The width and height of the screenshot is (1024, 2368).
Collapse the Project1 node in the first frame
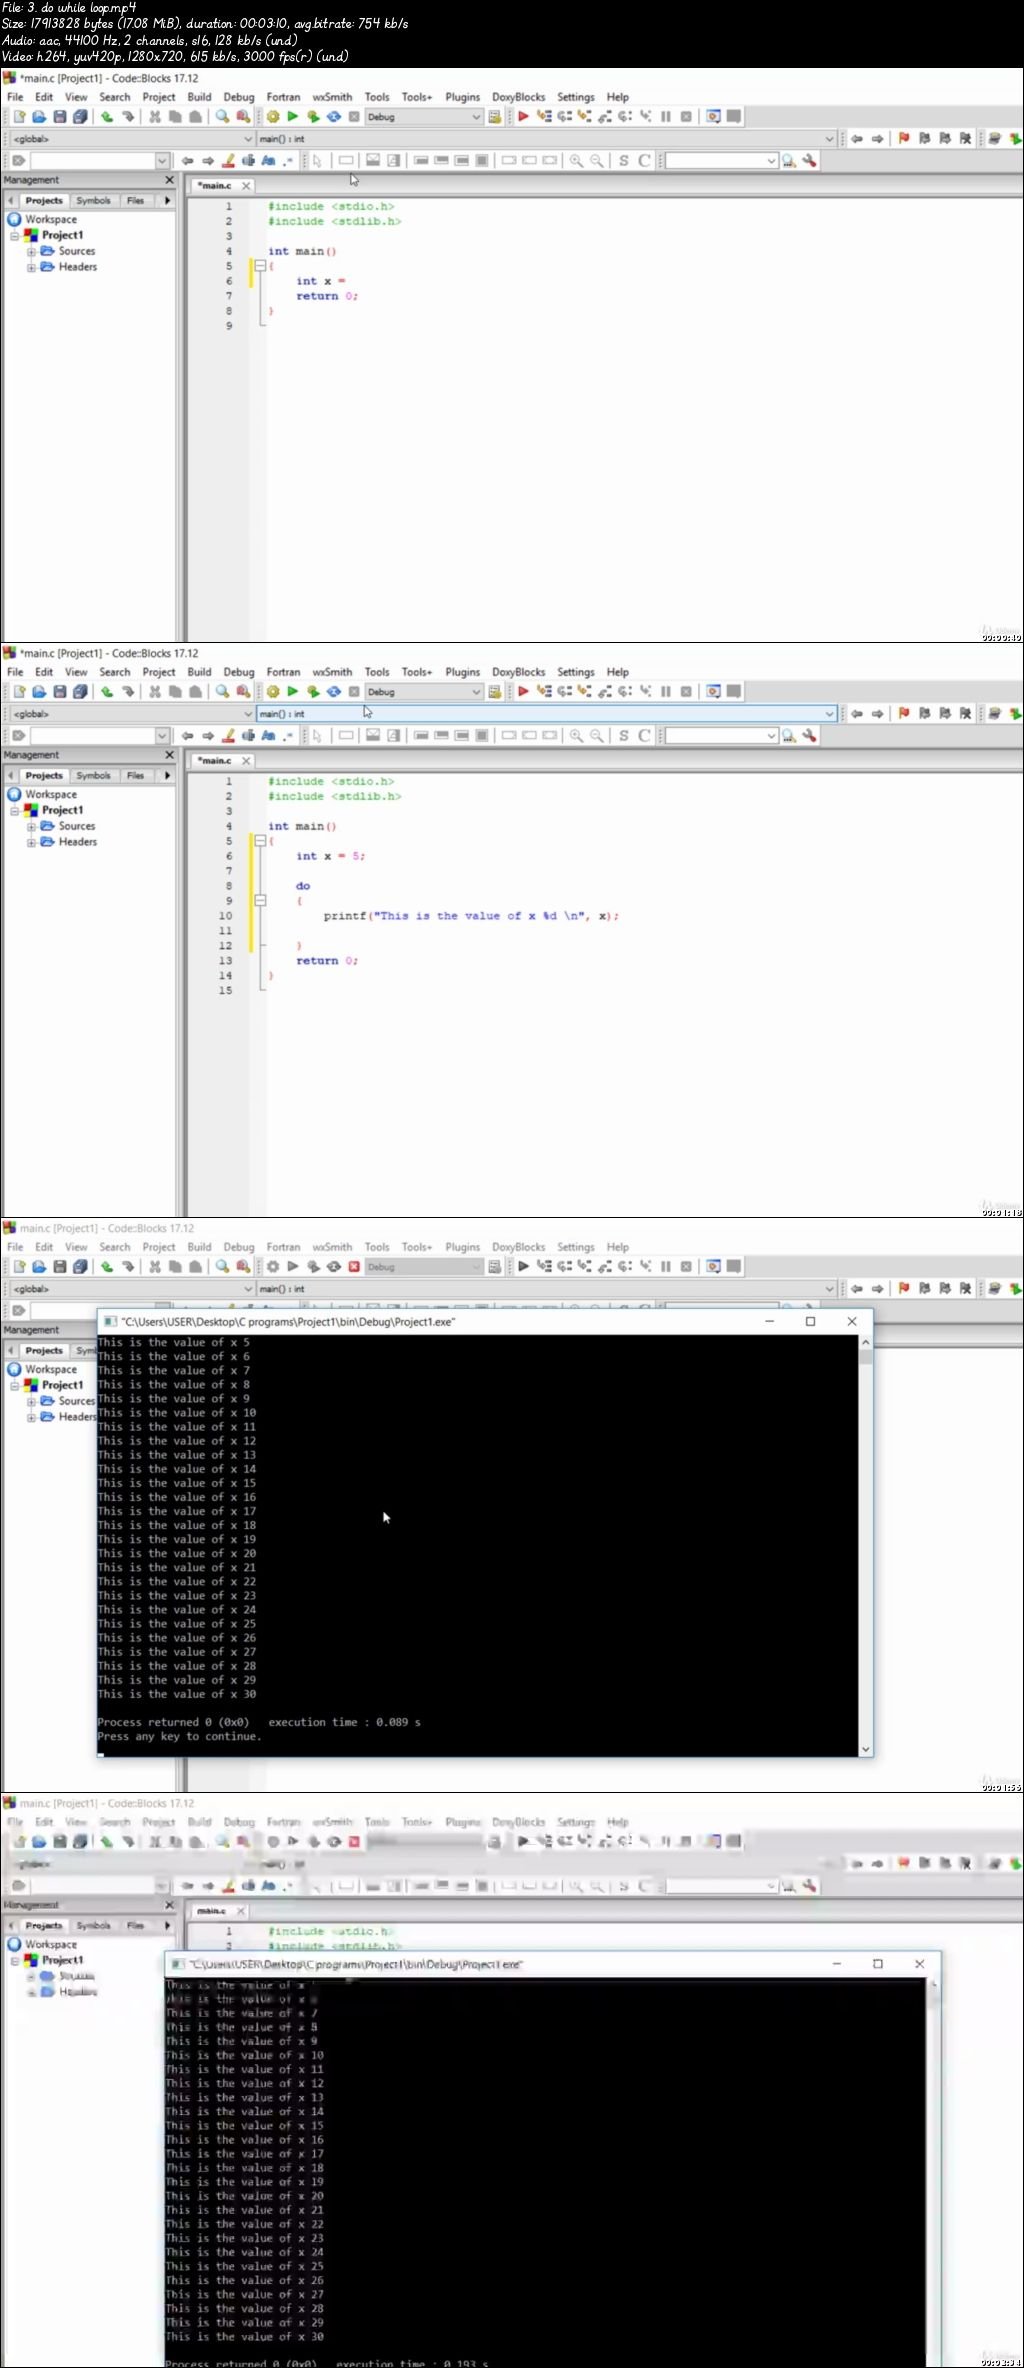click(15, 236)
